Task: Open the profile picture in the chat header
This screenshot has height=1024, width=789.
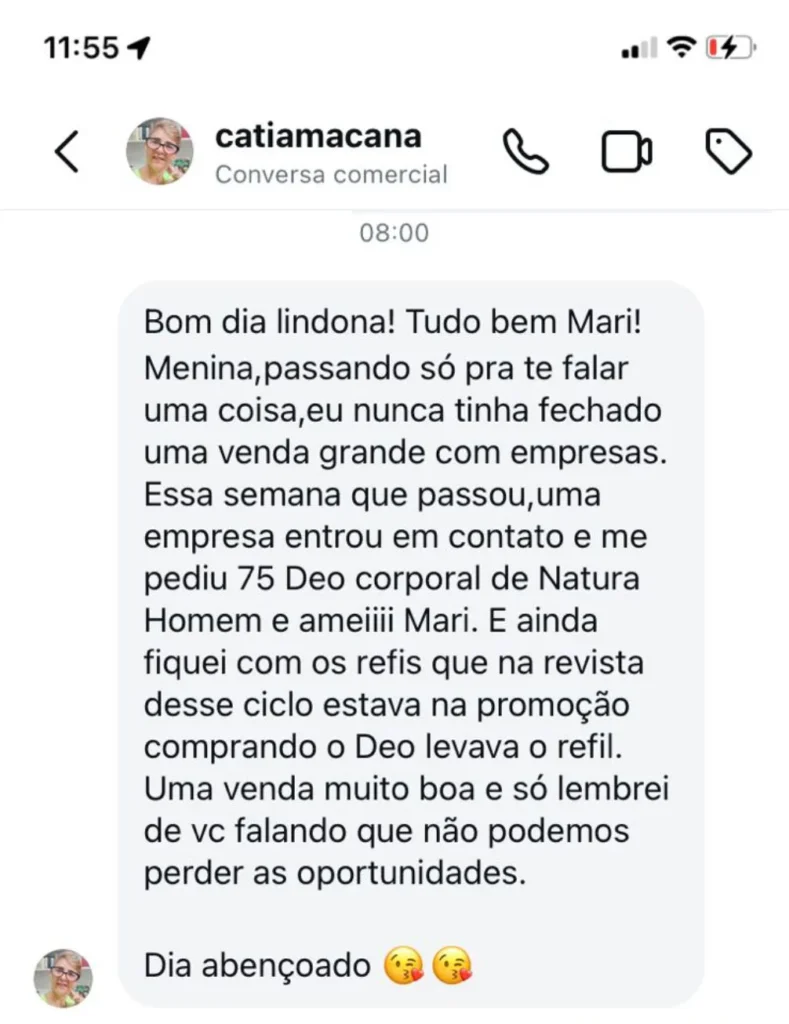Action: coord(159,152)
